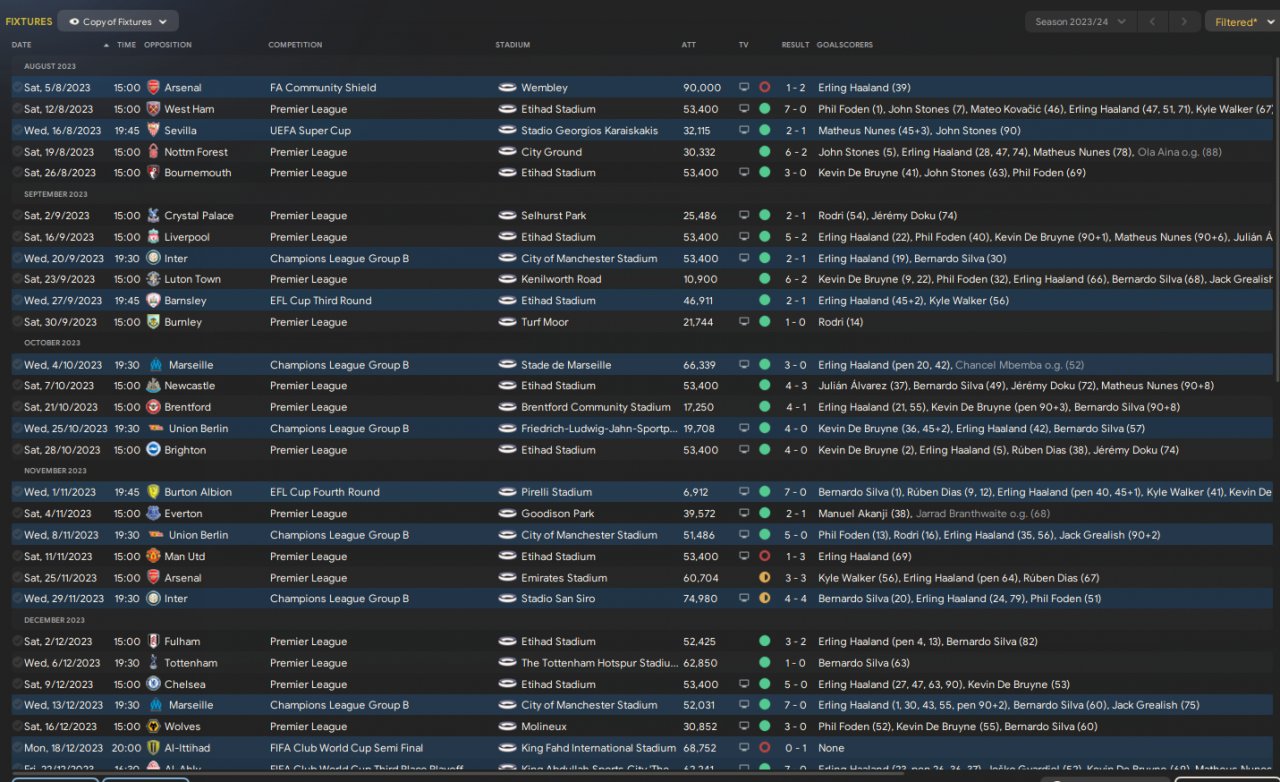1280x782 pixels.
Task: Click the Burnley club badge
Action: tap(153, 322)
